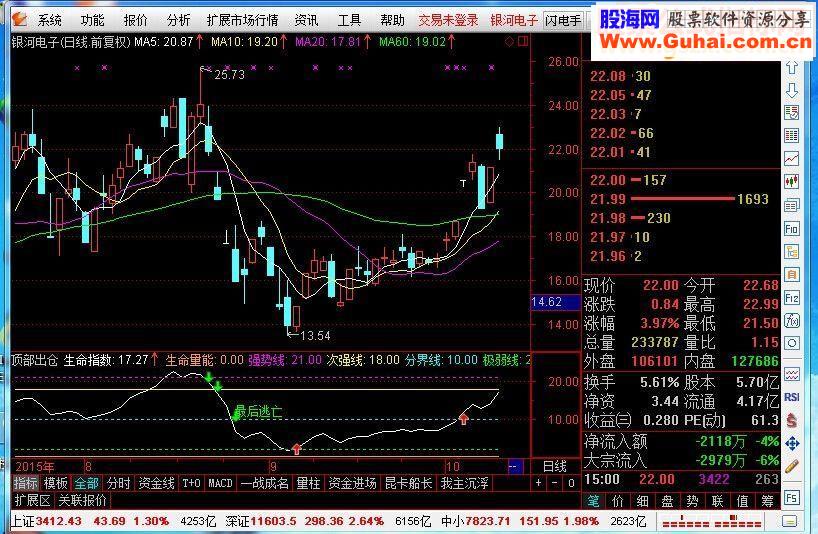Select the 资金线 indicator tab

[x=157, y=483]
